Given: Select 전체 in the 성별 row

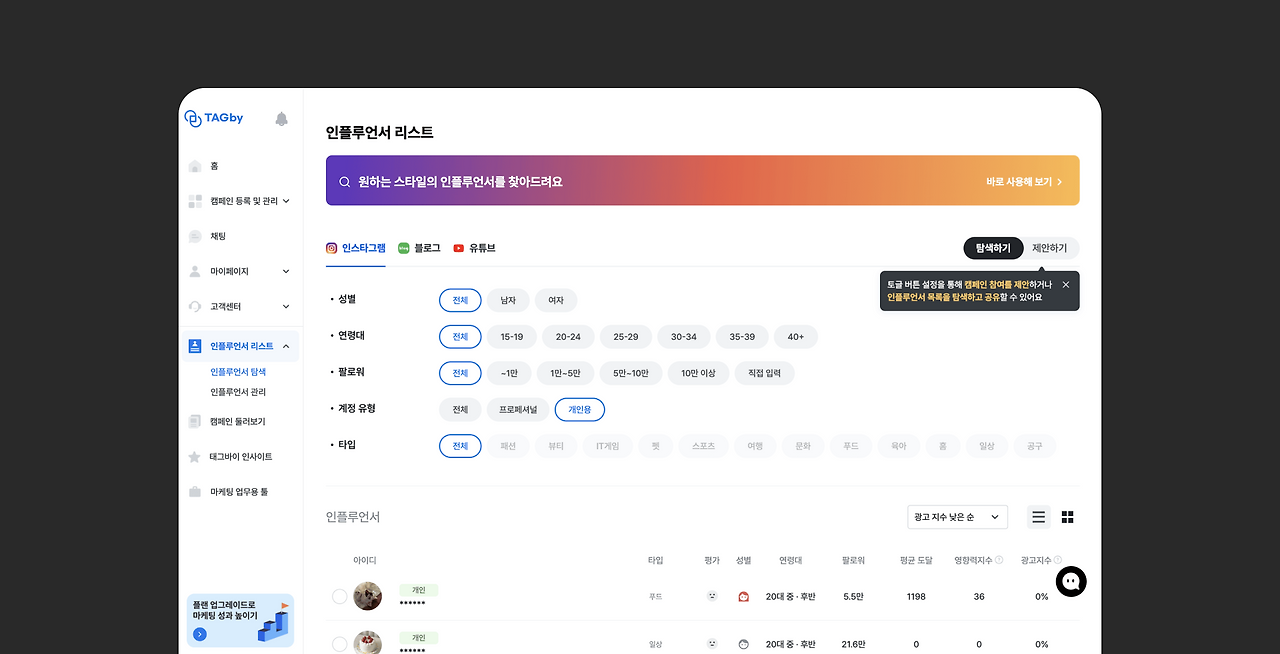Looking at the screenshot, I should pyautogui.click(x=460, y=300).
